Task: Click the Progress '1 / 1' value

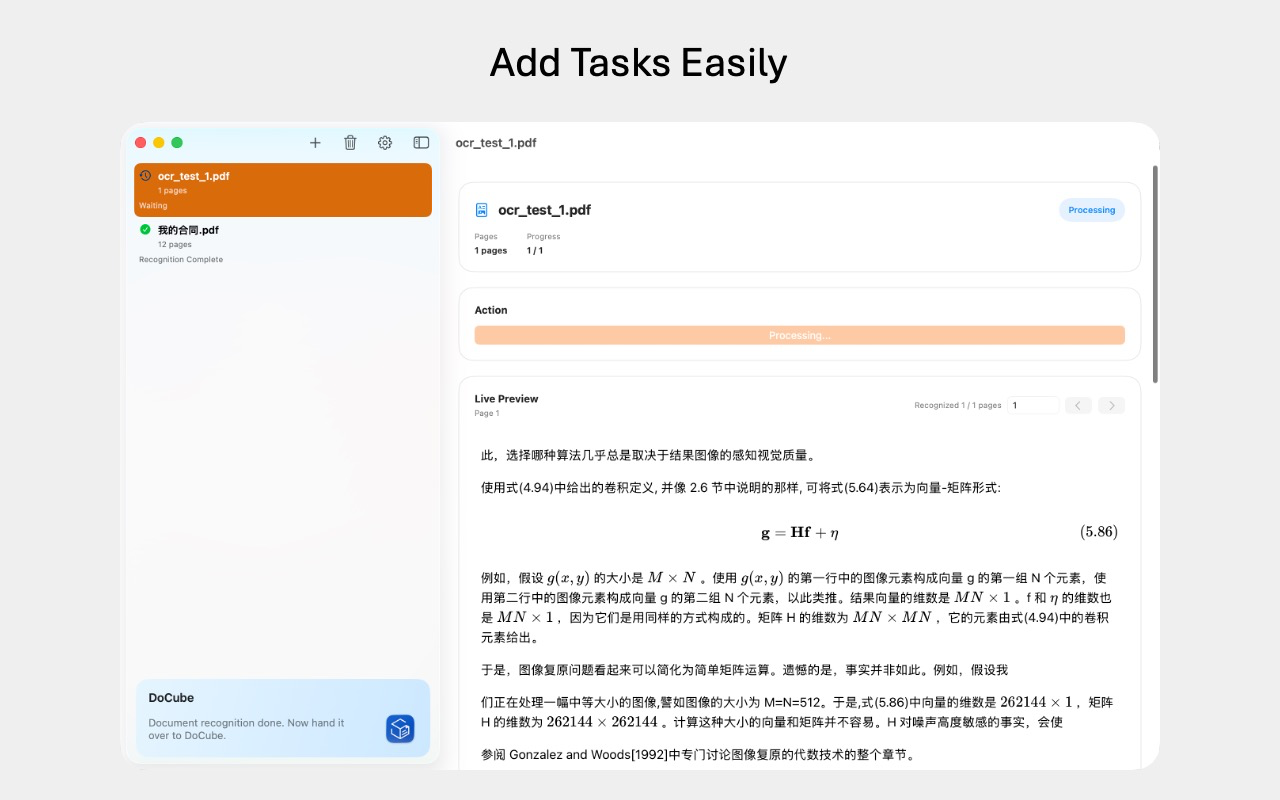Action: click(535, 251)
